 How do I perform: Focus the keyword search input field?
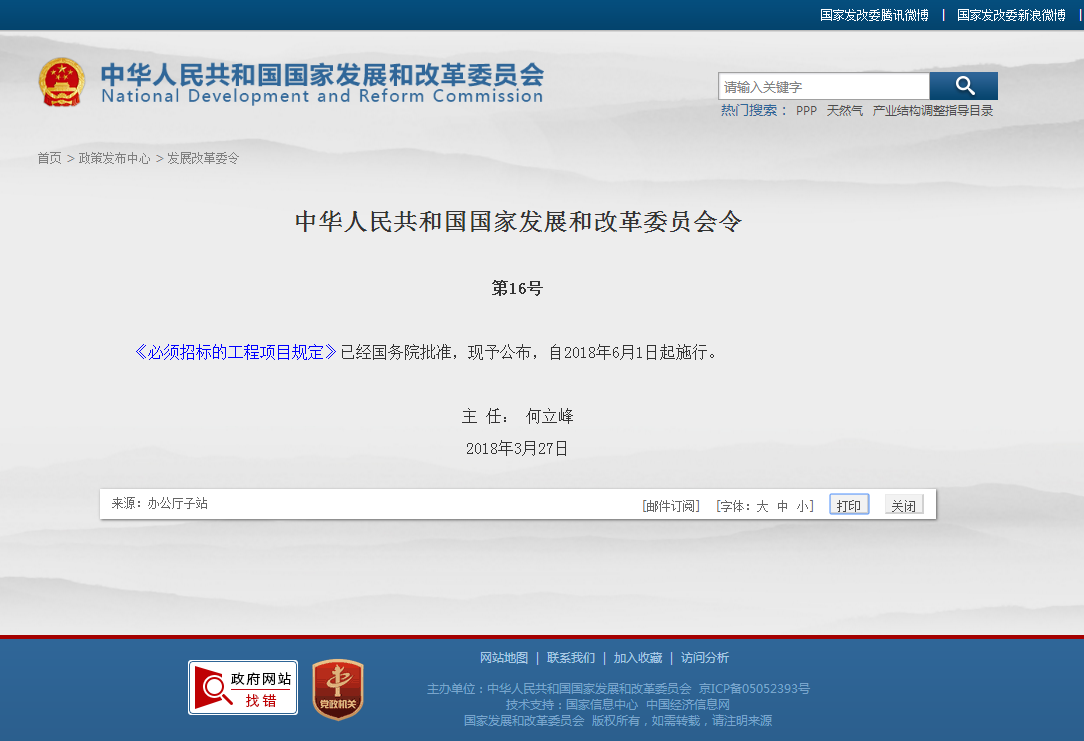(x=824, y=87)
